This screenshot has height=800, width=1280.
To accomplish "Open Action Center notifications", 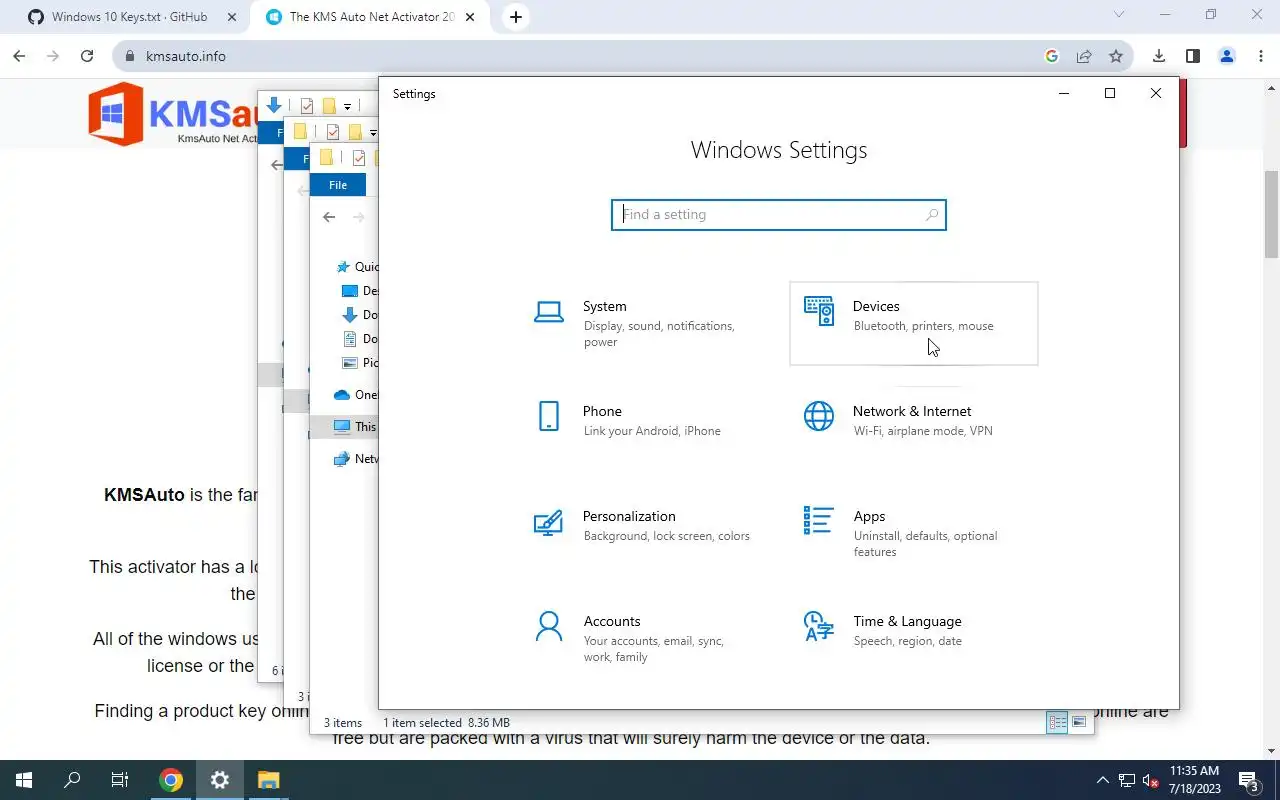I will 1249,780.
